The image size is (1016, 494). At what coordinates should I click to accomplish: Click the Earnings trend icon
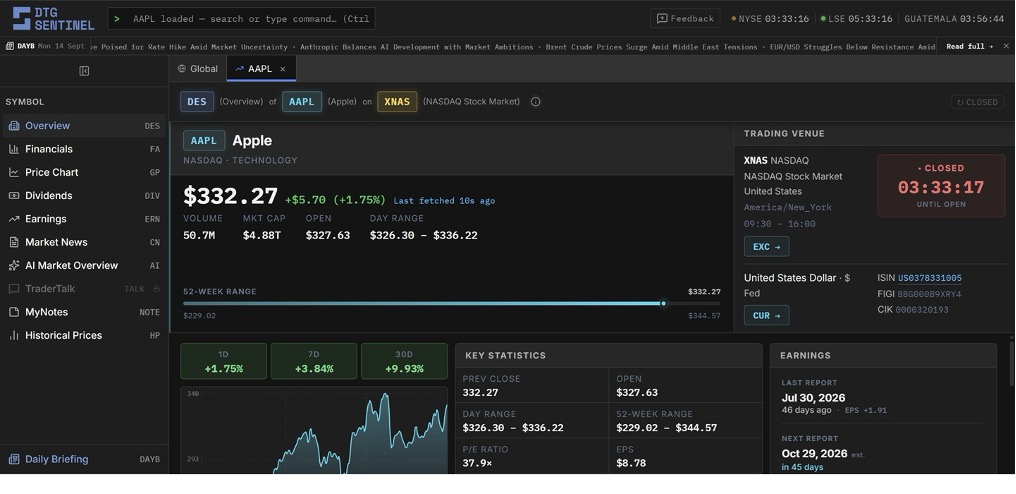(14, 219)
